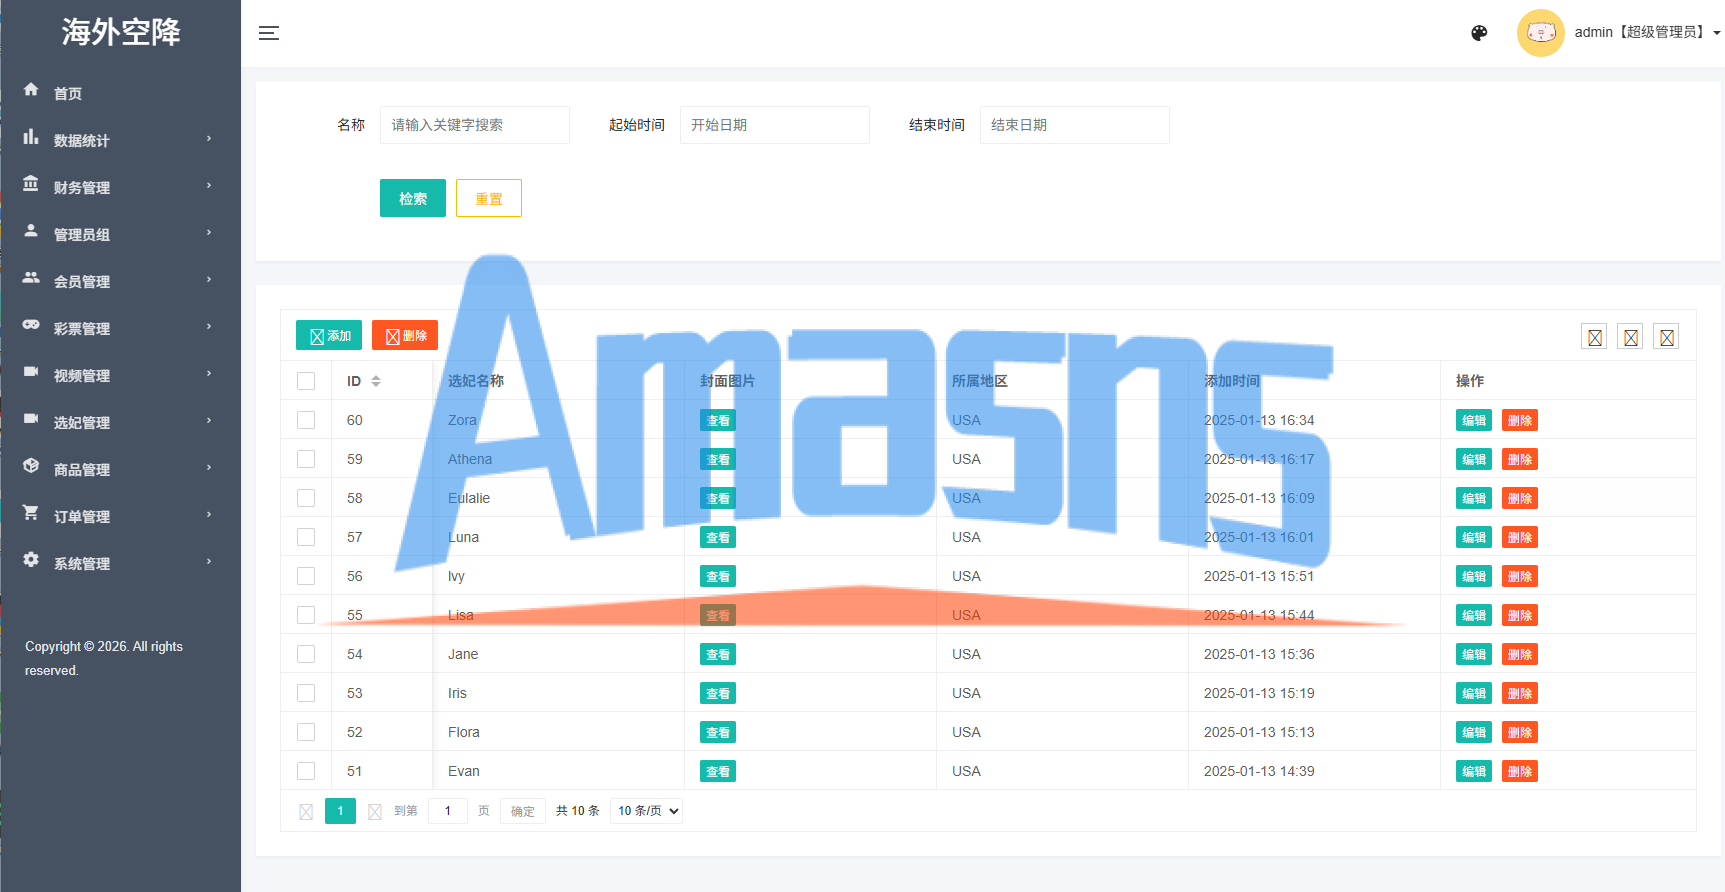1725x892 pixels.
Task: Click the admin avatar image
Action: click(x=1540, y=33)
